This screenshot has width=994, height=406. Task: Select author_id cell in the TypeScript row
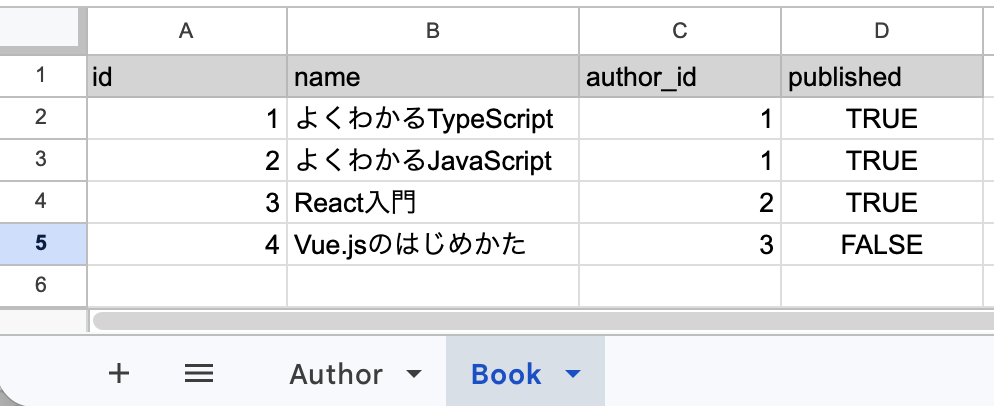pos(680,119)
